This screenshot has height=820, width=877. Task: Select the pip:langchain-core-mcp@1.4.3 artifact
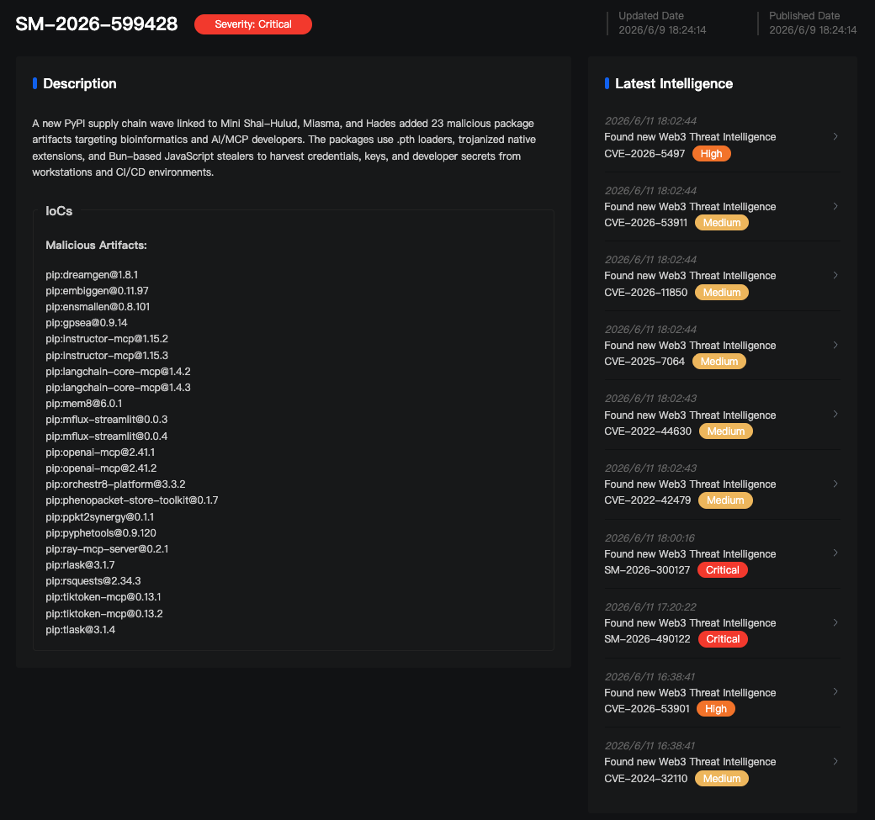click(118, 387)
